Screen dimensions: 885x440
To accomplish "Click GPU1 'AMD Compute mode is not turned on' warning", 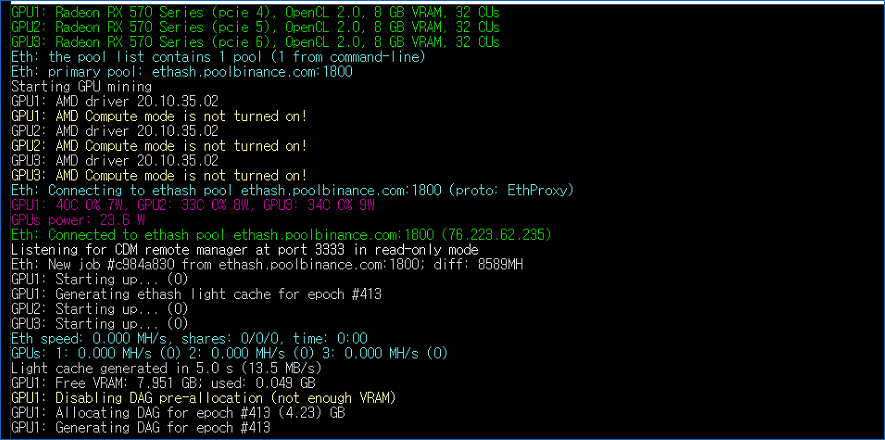I will tap(159, 116).
